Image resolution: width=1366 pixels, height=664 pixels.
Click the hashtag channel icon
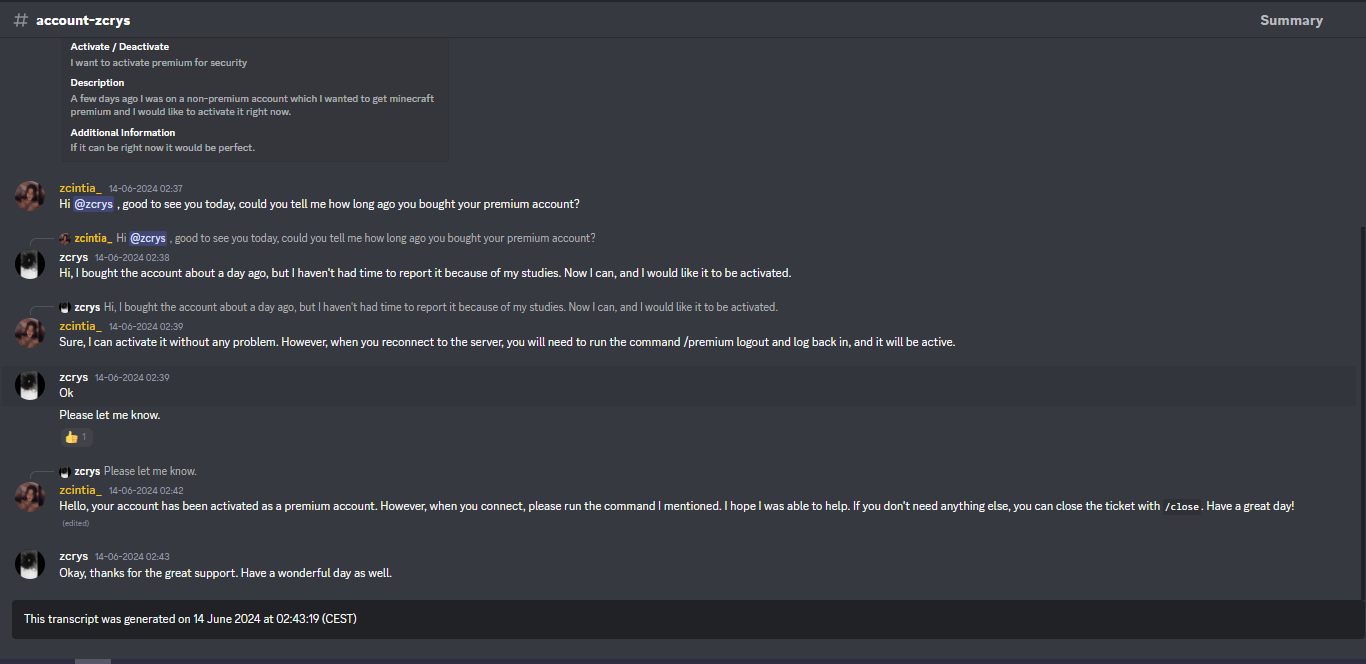[x=20, y=19]
